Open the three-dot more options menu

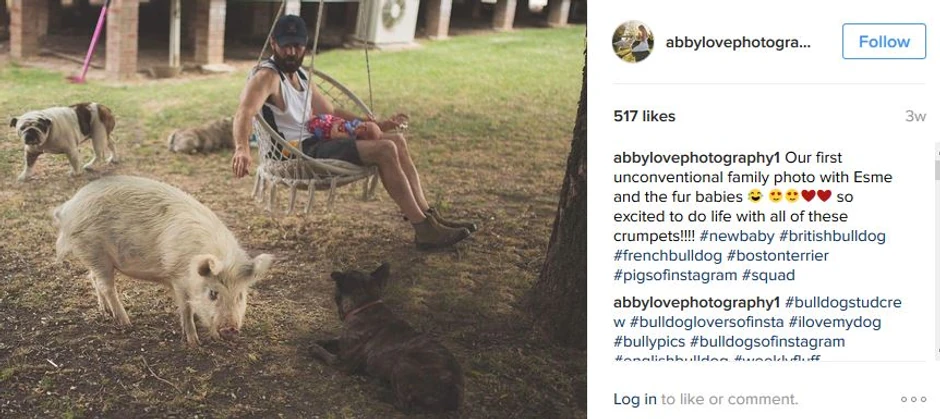tap(913, 399)
